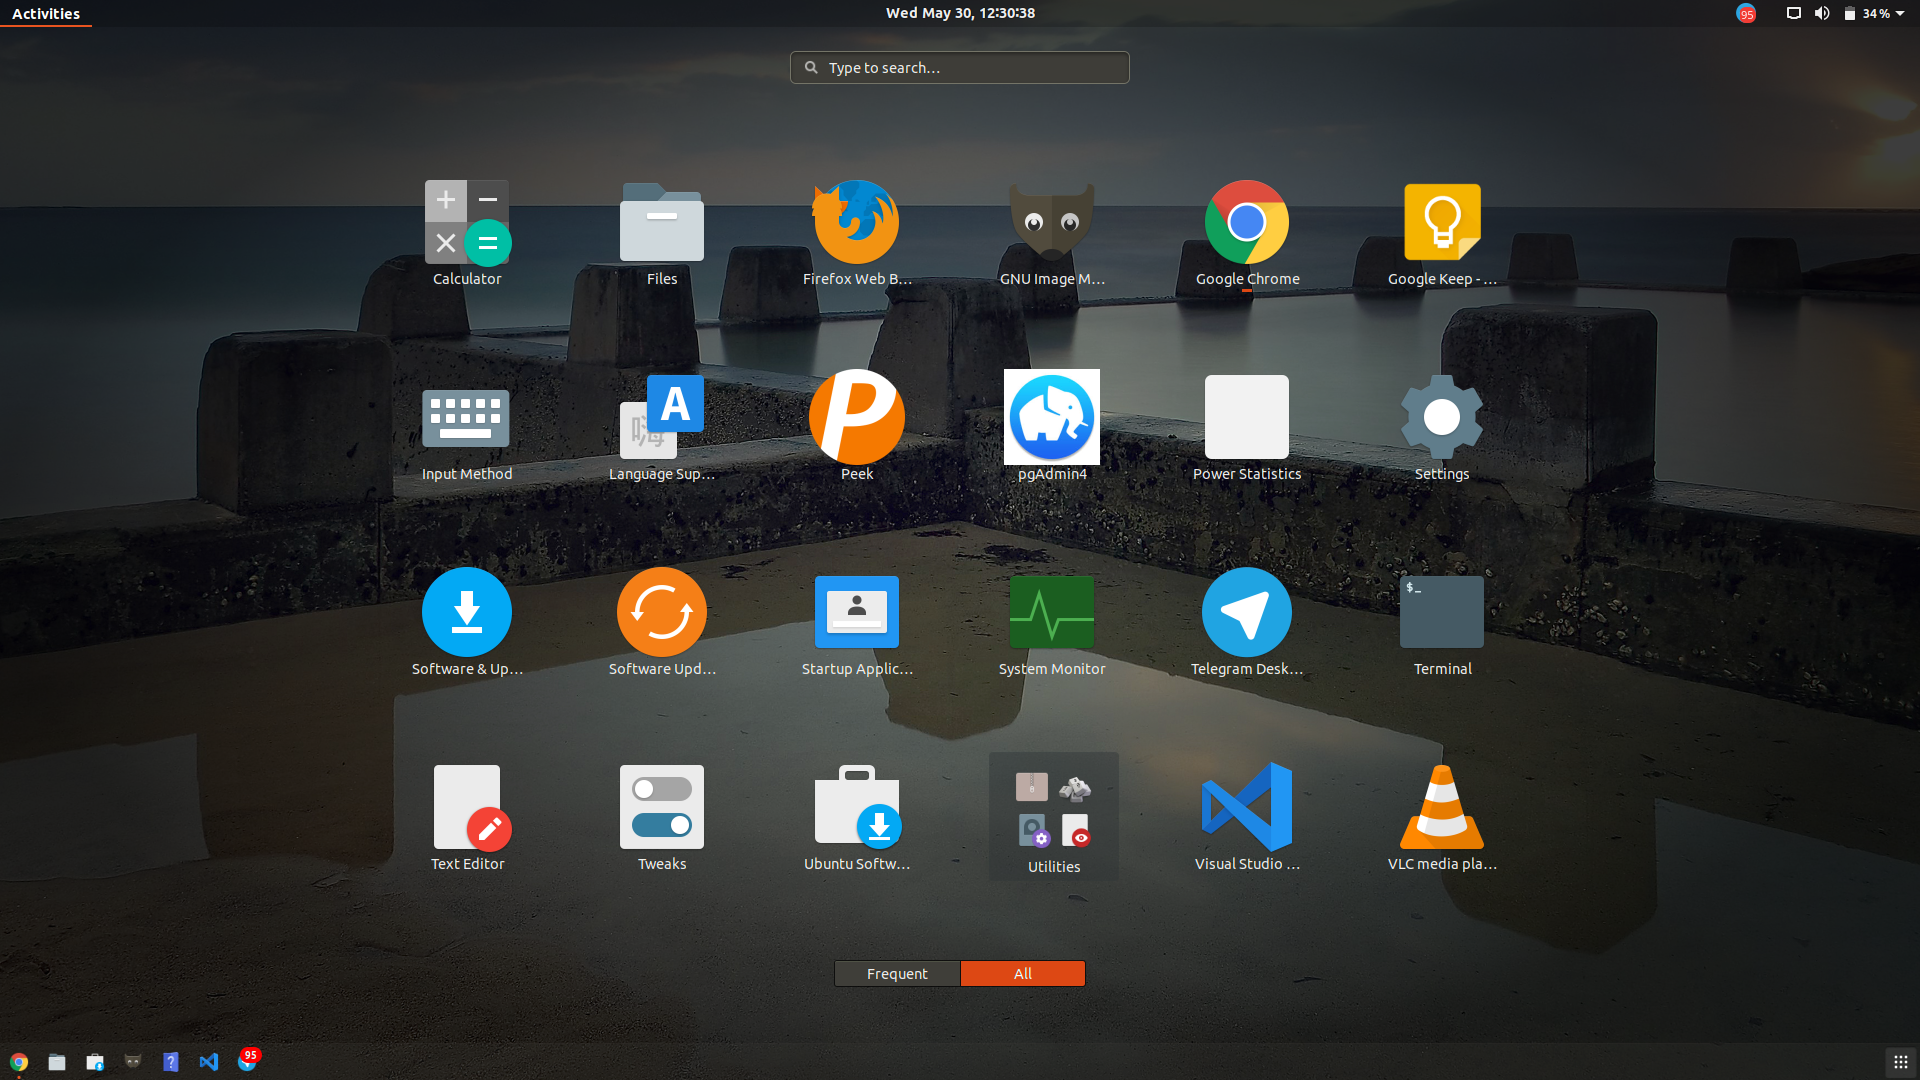Open the Calculator app
The width and height of the screenshot is (1920, 1080).
[x=467, y=234]
